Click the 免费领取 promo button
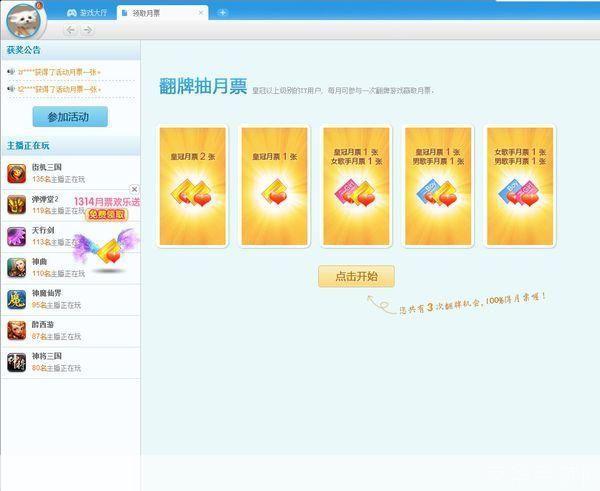The height and width of the screenshot is (491, 600). tap(107, 215)
